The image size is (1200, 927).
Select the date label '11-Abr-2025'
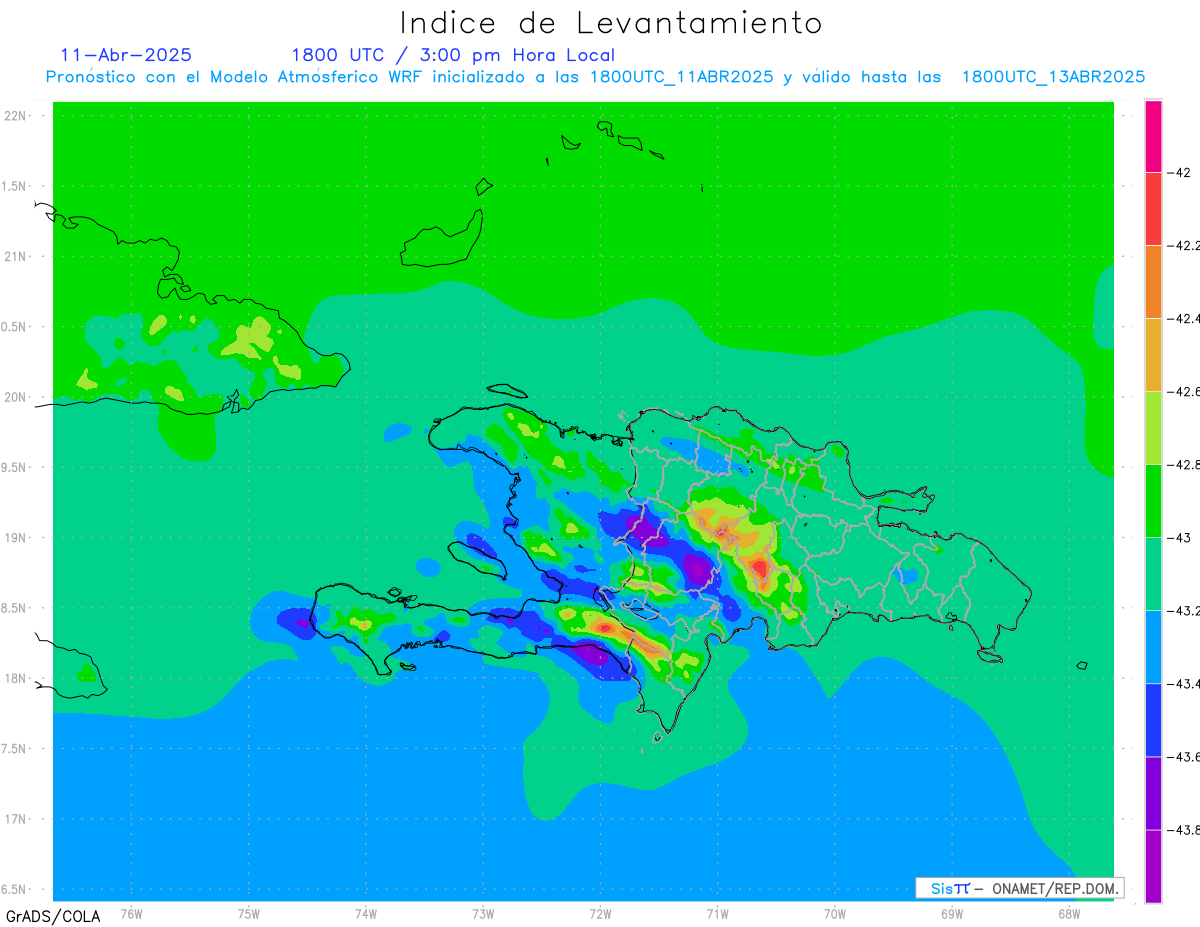(x=126, y=55)
